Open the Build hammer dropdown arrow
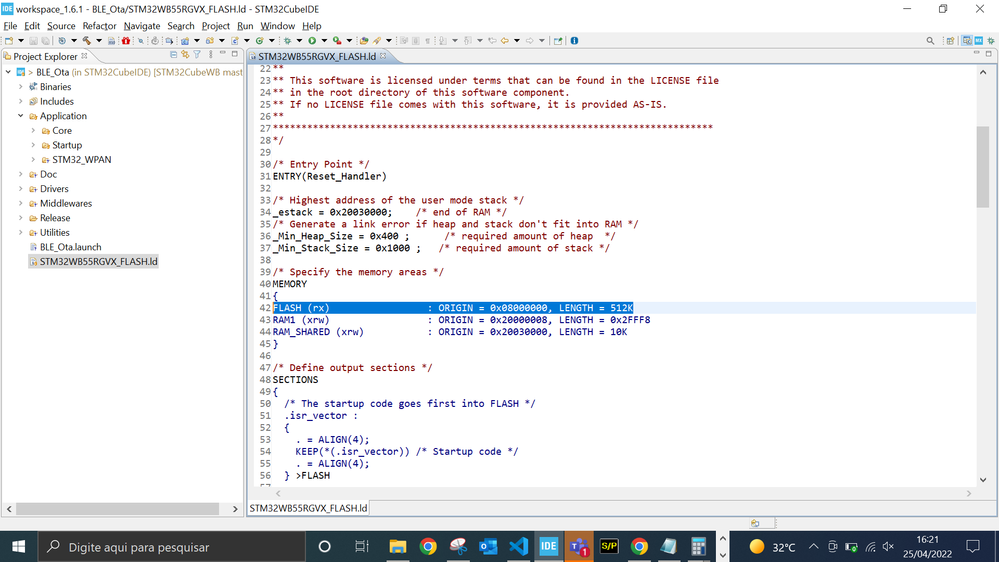 pos(99,41)
